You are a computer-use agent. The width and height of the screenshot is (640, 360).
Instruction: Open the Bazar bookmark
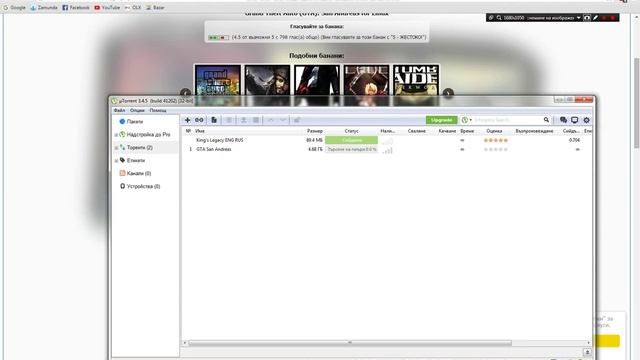(156, 7)
